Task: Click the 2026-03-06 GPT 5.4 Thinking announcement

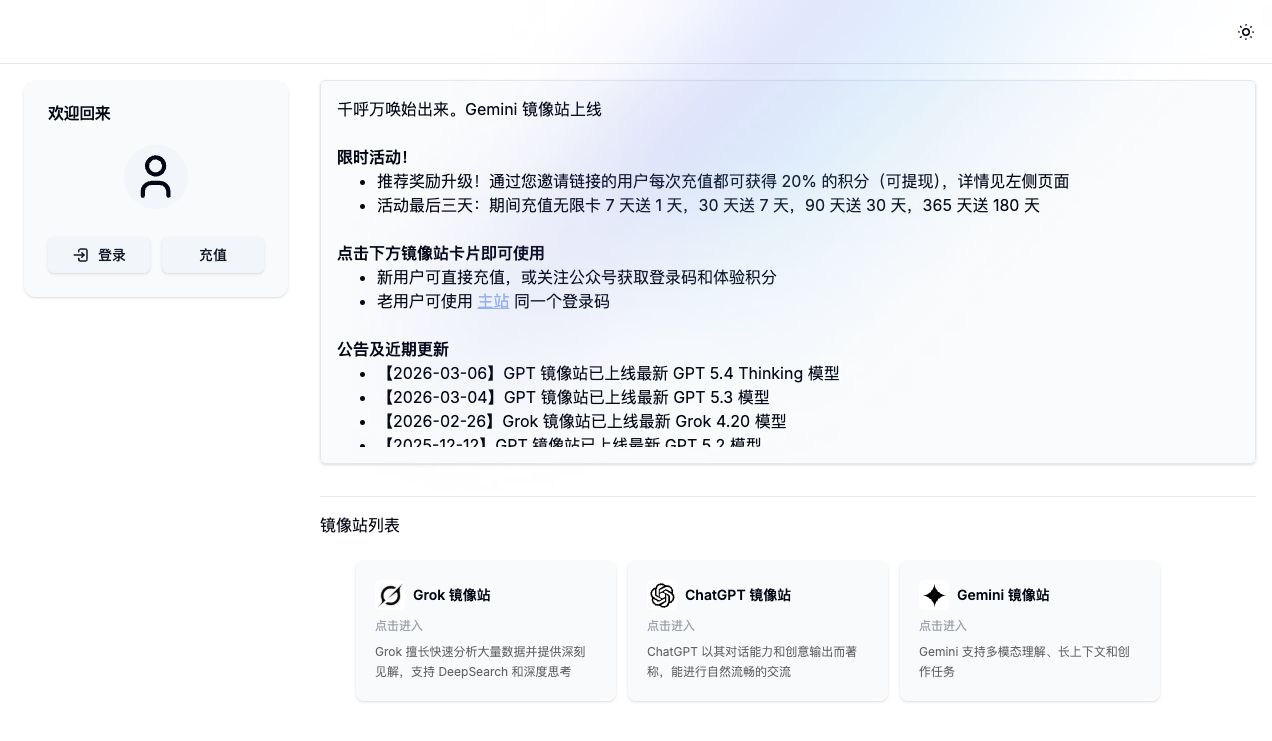Action: coord(608,373)
